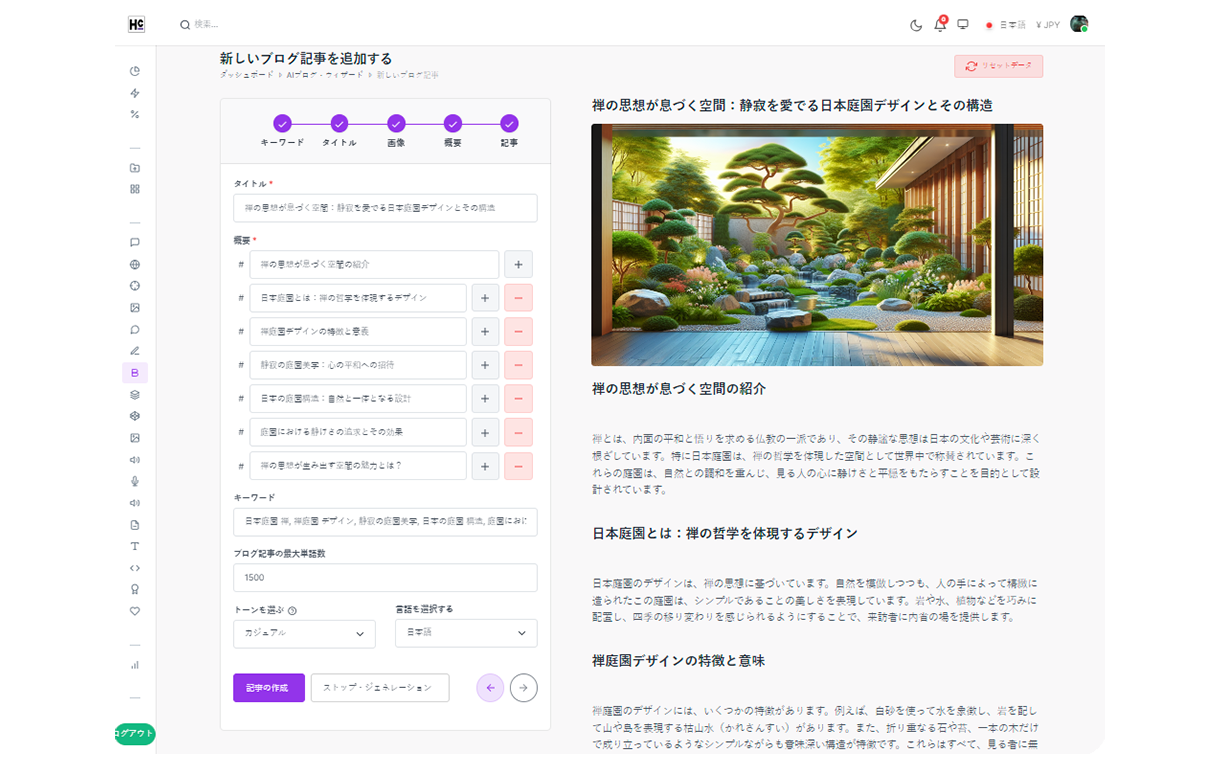Open the speaker icon directly above the microphone
1220x758 pixels.
(x=135, y=460)
